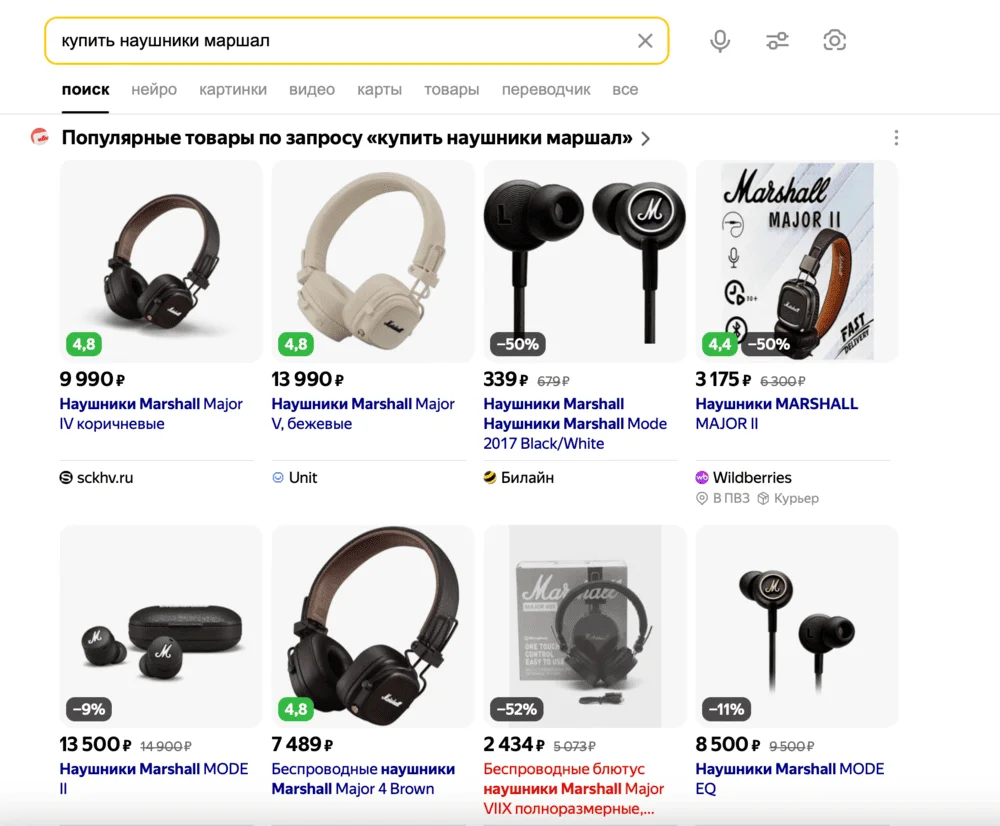This screenshot has height=826, width=1000.
Task: Open Наушники Marshall Major V, бежевые link
Action: click(x=363, y=414)
